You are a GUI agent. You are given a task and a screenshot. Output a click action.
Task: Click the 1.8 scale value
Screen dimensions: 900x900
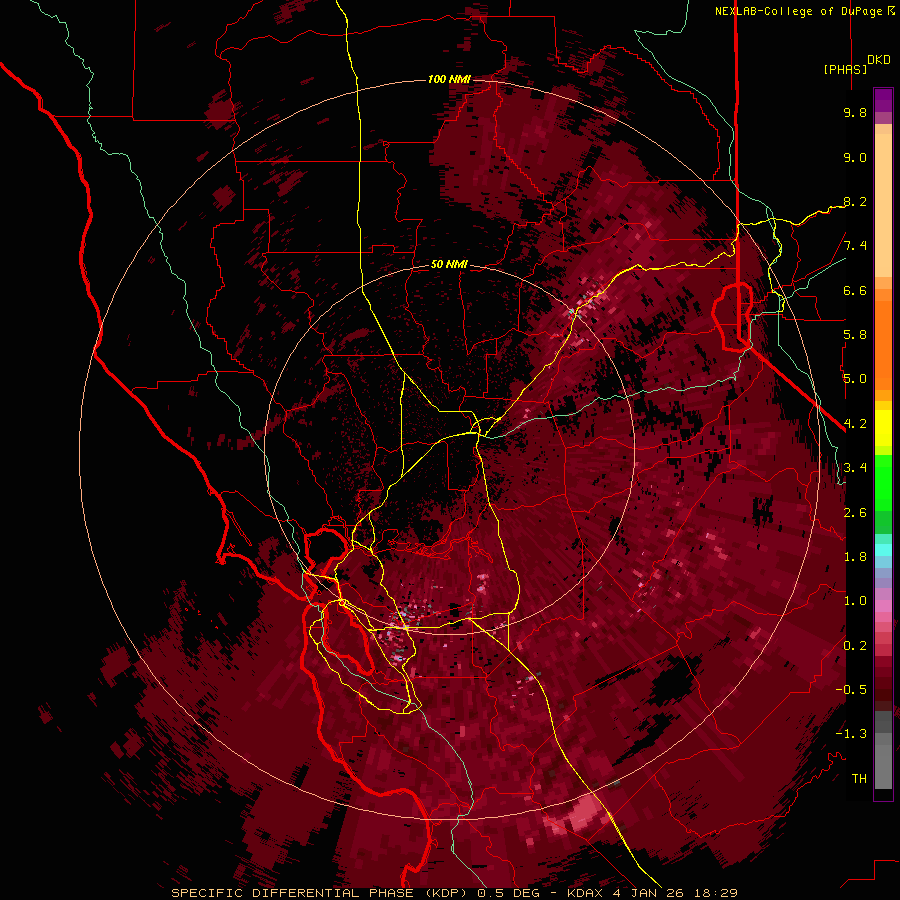pyautogui.click(x=855, y=557)
